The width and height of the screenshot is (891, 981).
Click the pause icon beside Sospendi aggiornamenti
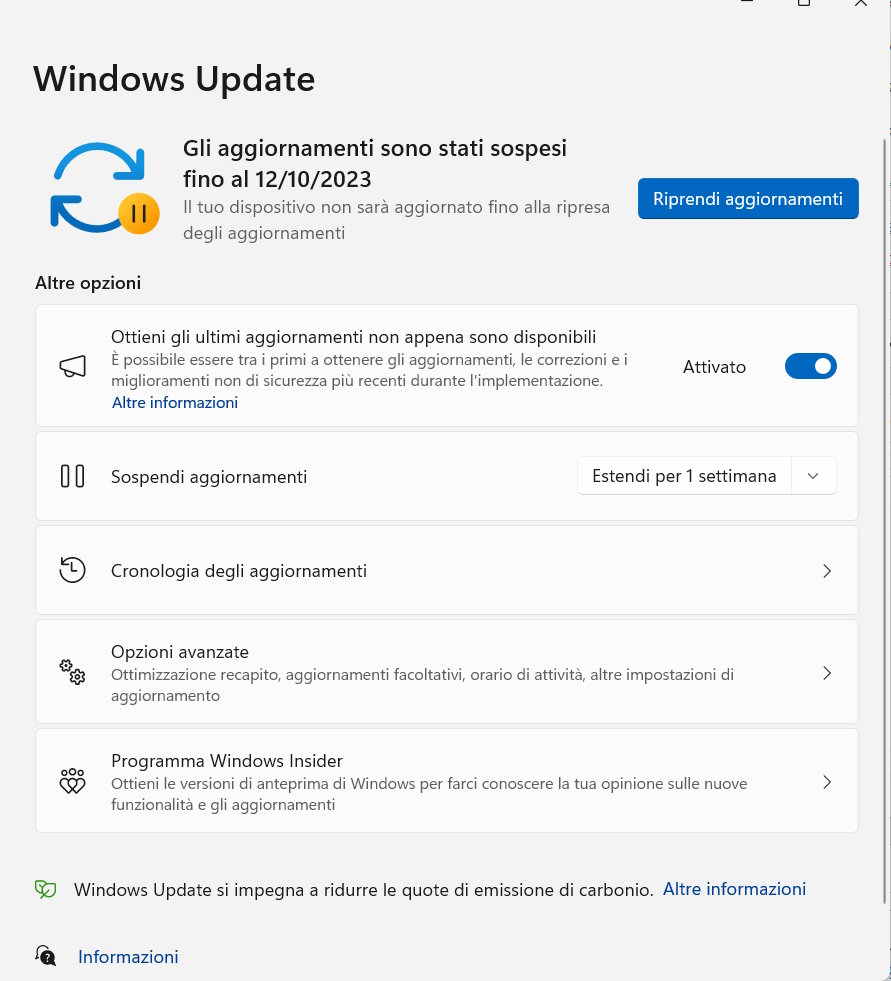point(73,476)
